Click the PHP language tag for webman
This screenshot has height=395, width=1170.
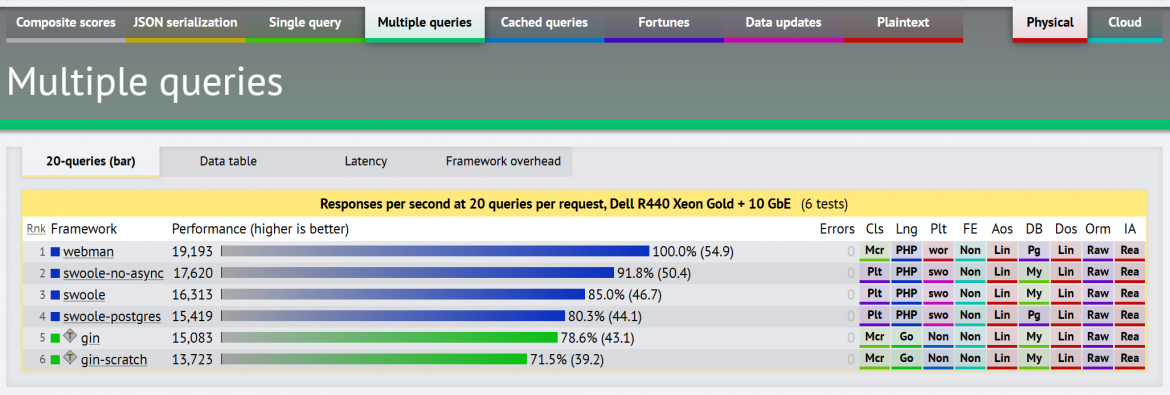coord(906,252)
